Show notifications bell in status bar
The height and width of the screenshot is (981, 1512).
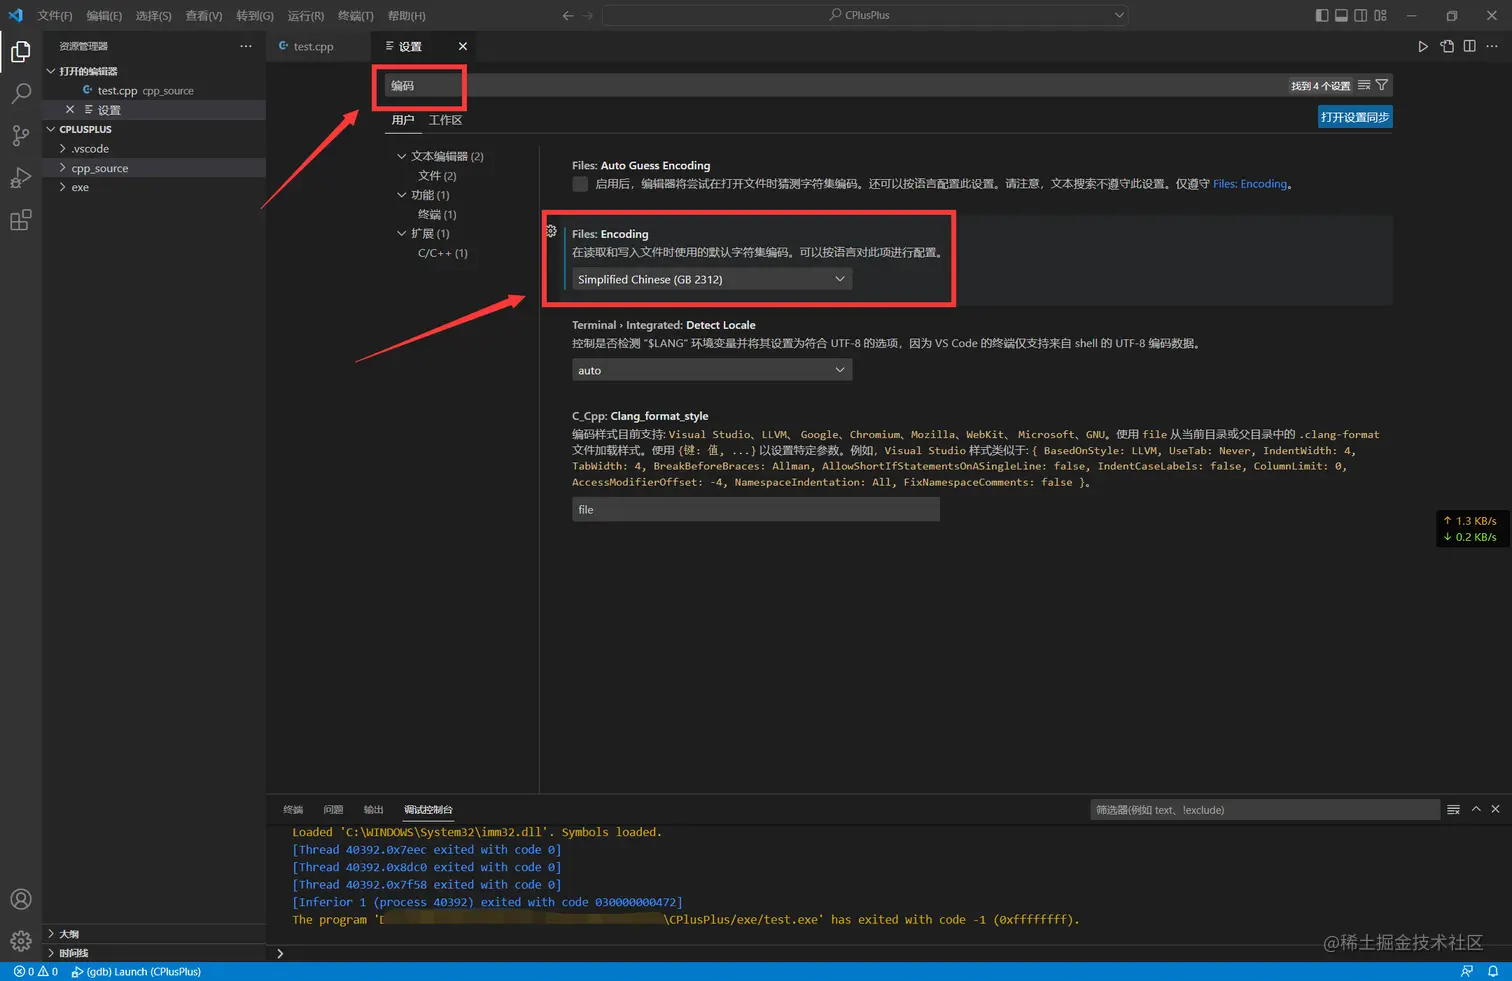click(1493, 971)
